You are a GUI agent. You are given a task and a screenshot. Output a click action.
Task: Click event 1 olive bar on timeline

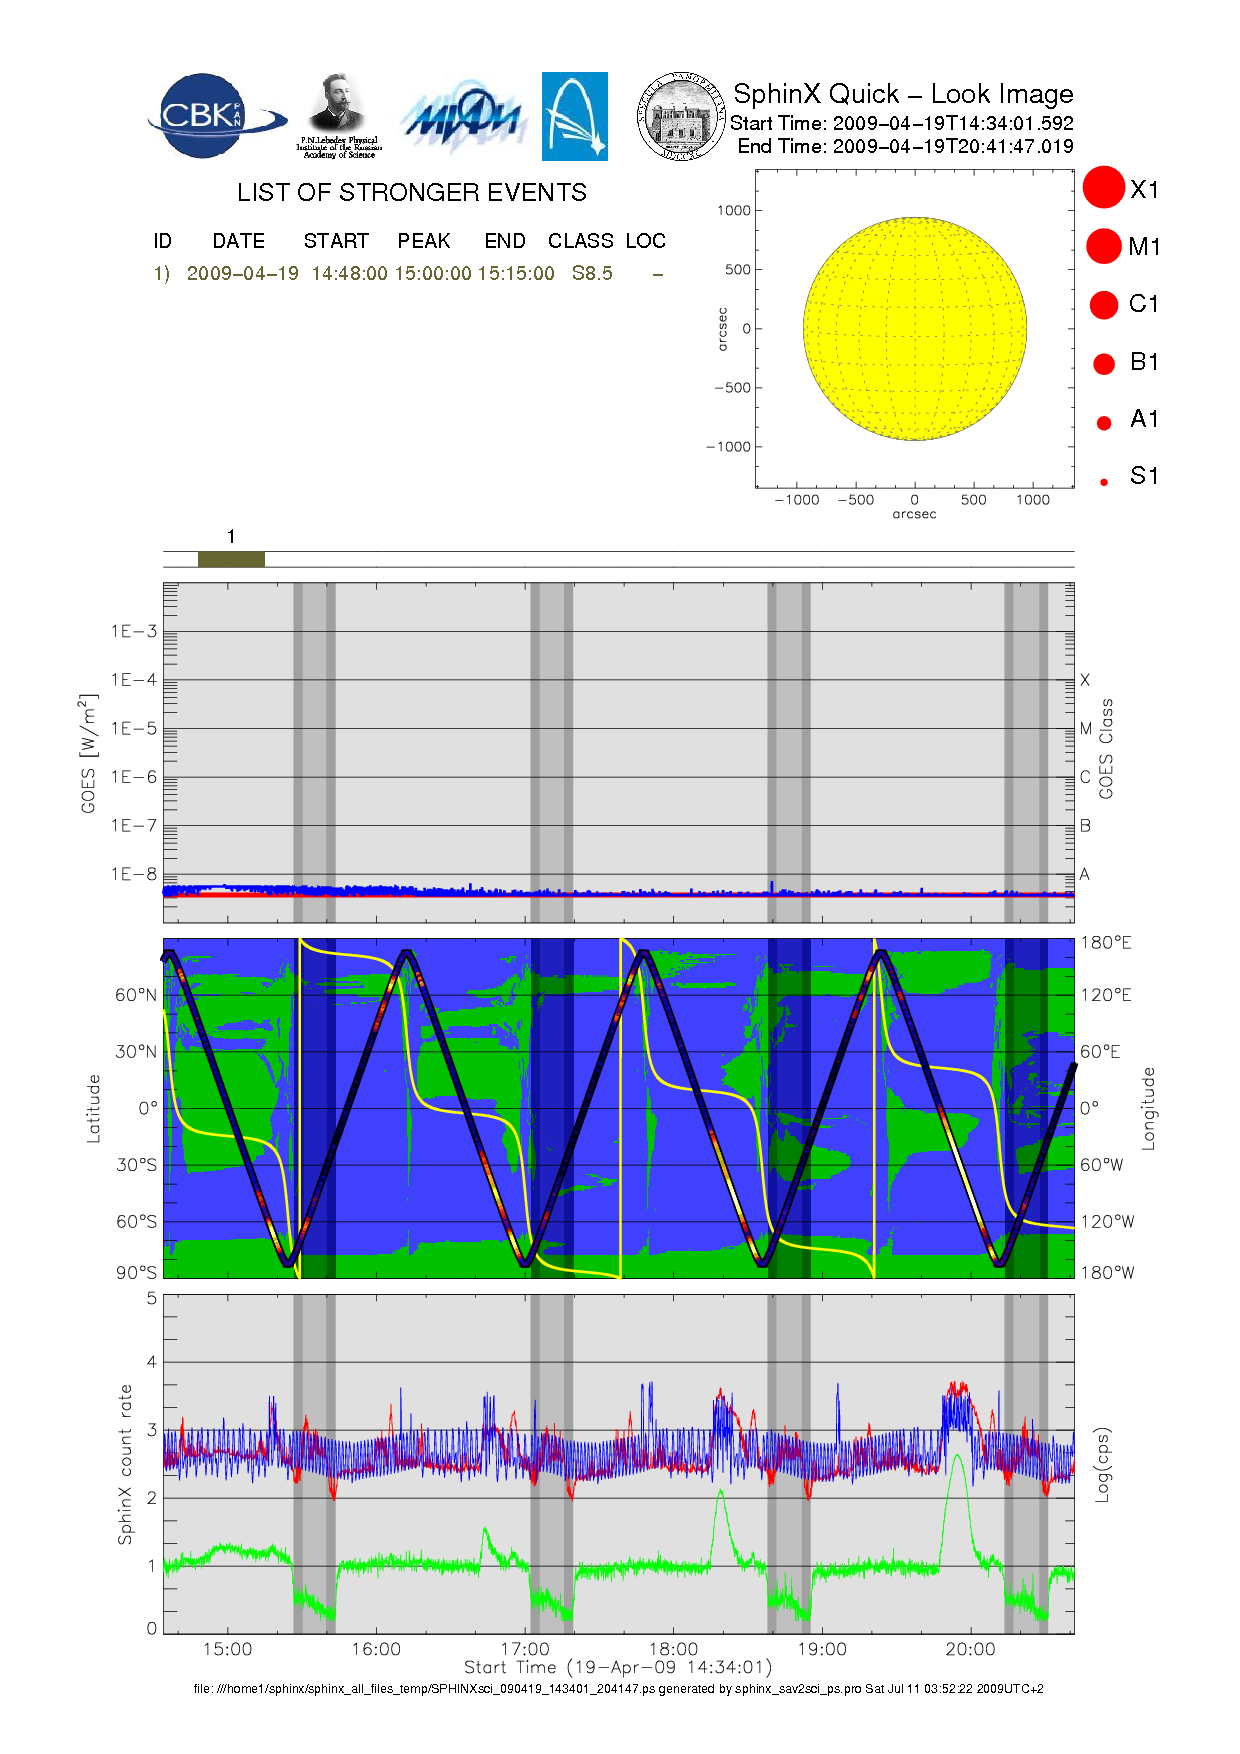pos(231,559)
